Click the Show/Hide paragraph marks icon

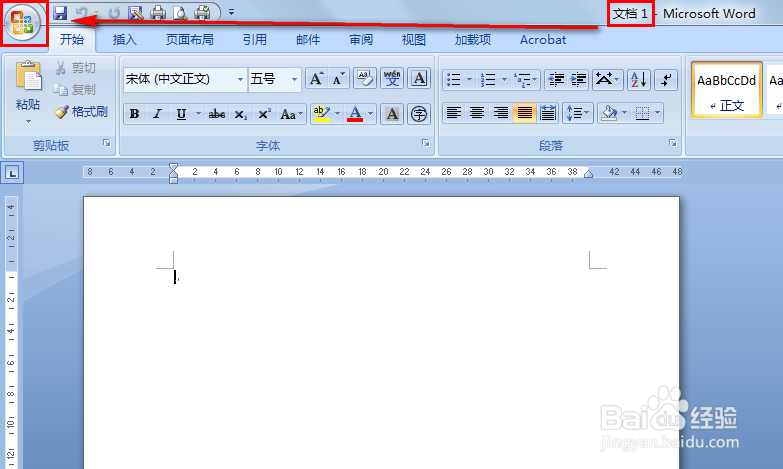point(666,79)
